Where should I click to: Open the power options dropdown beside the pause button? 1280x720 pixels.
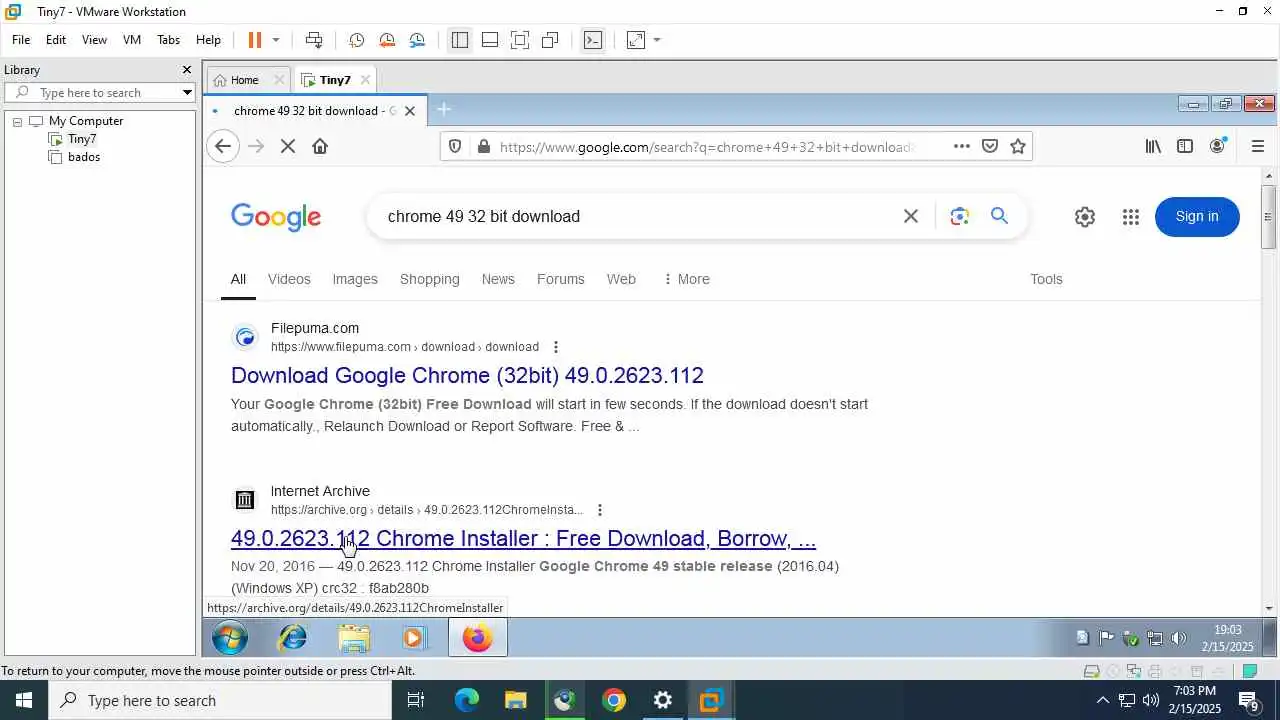pos(276,40)
